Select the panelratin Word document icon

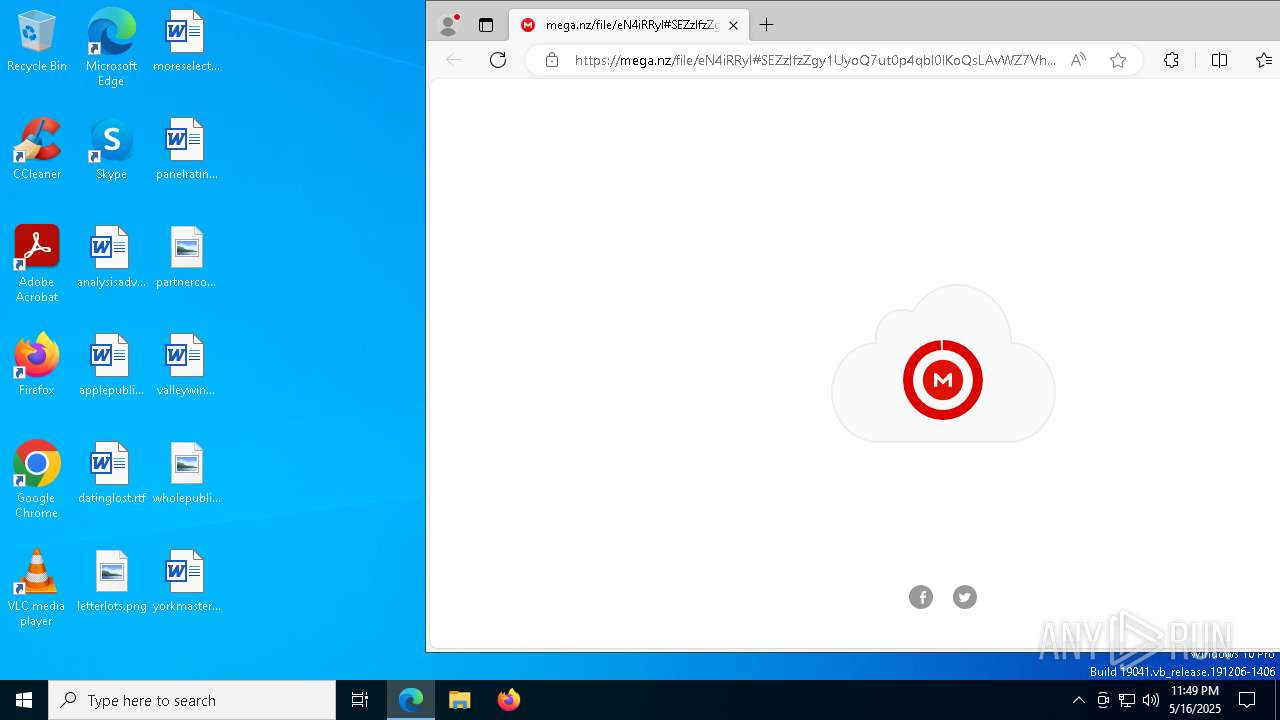(186, 149)
